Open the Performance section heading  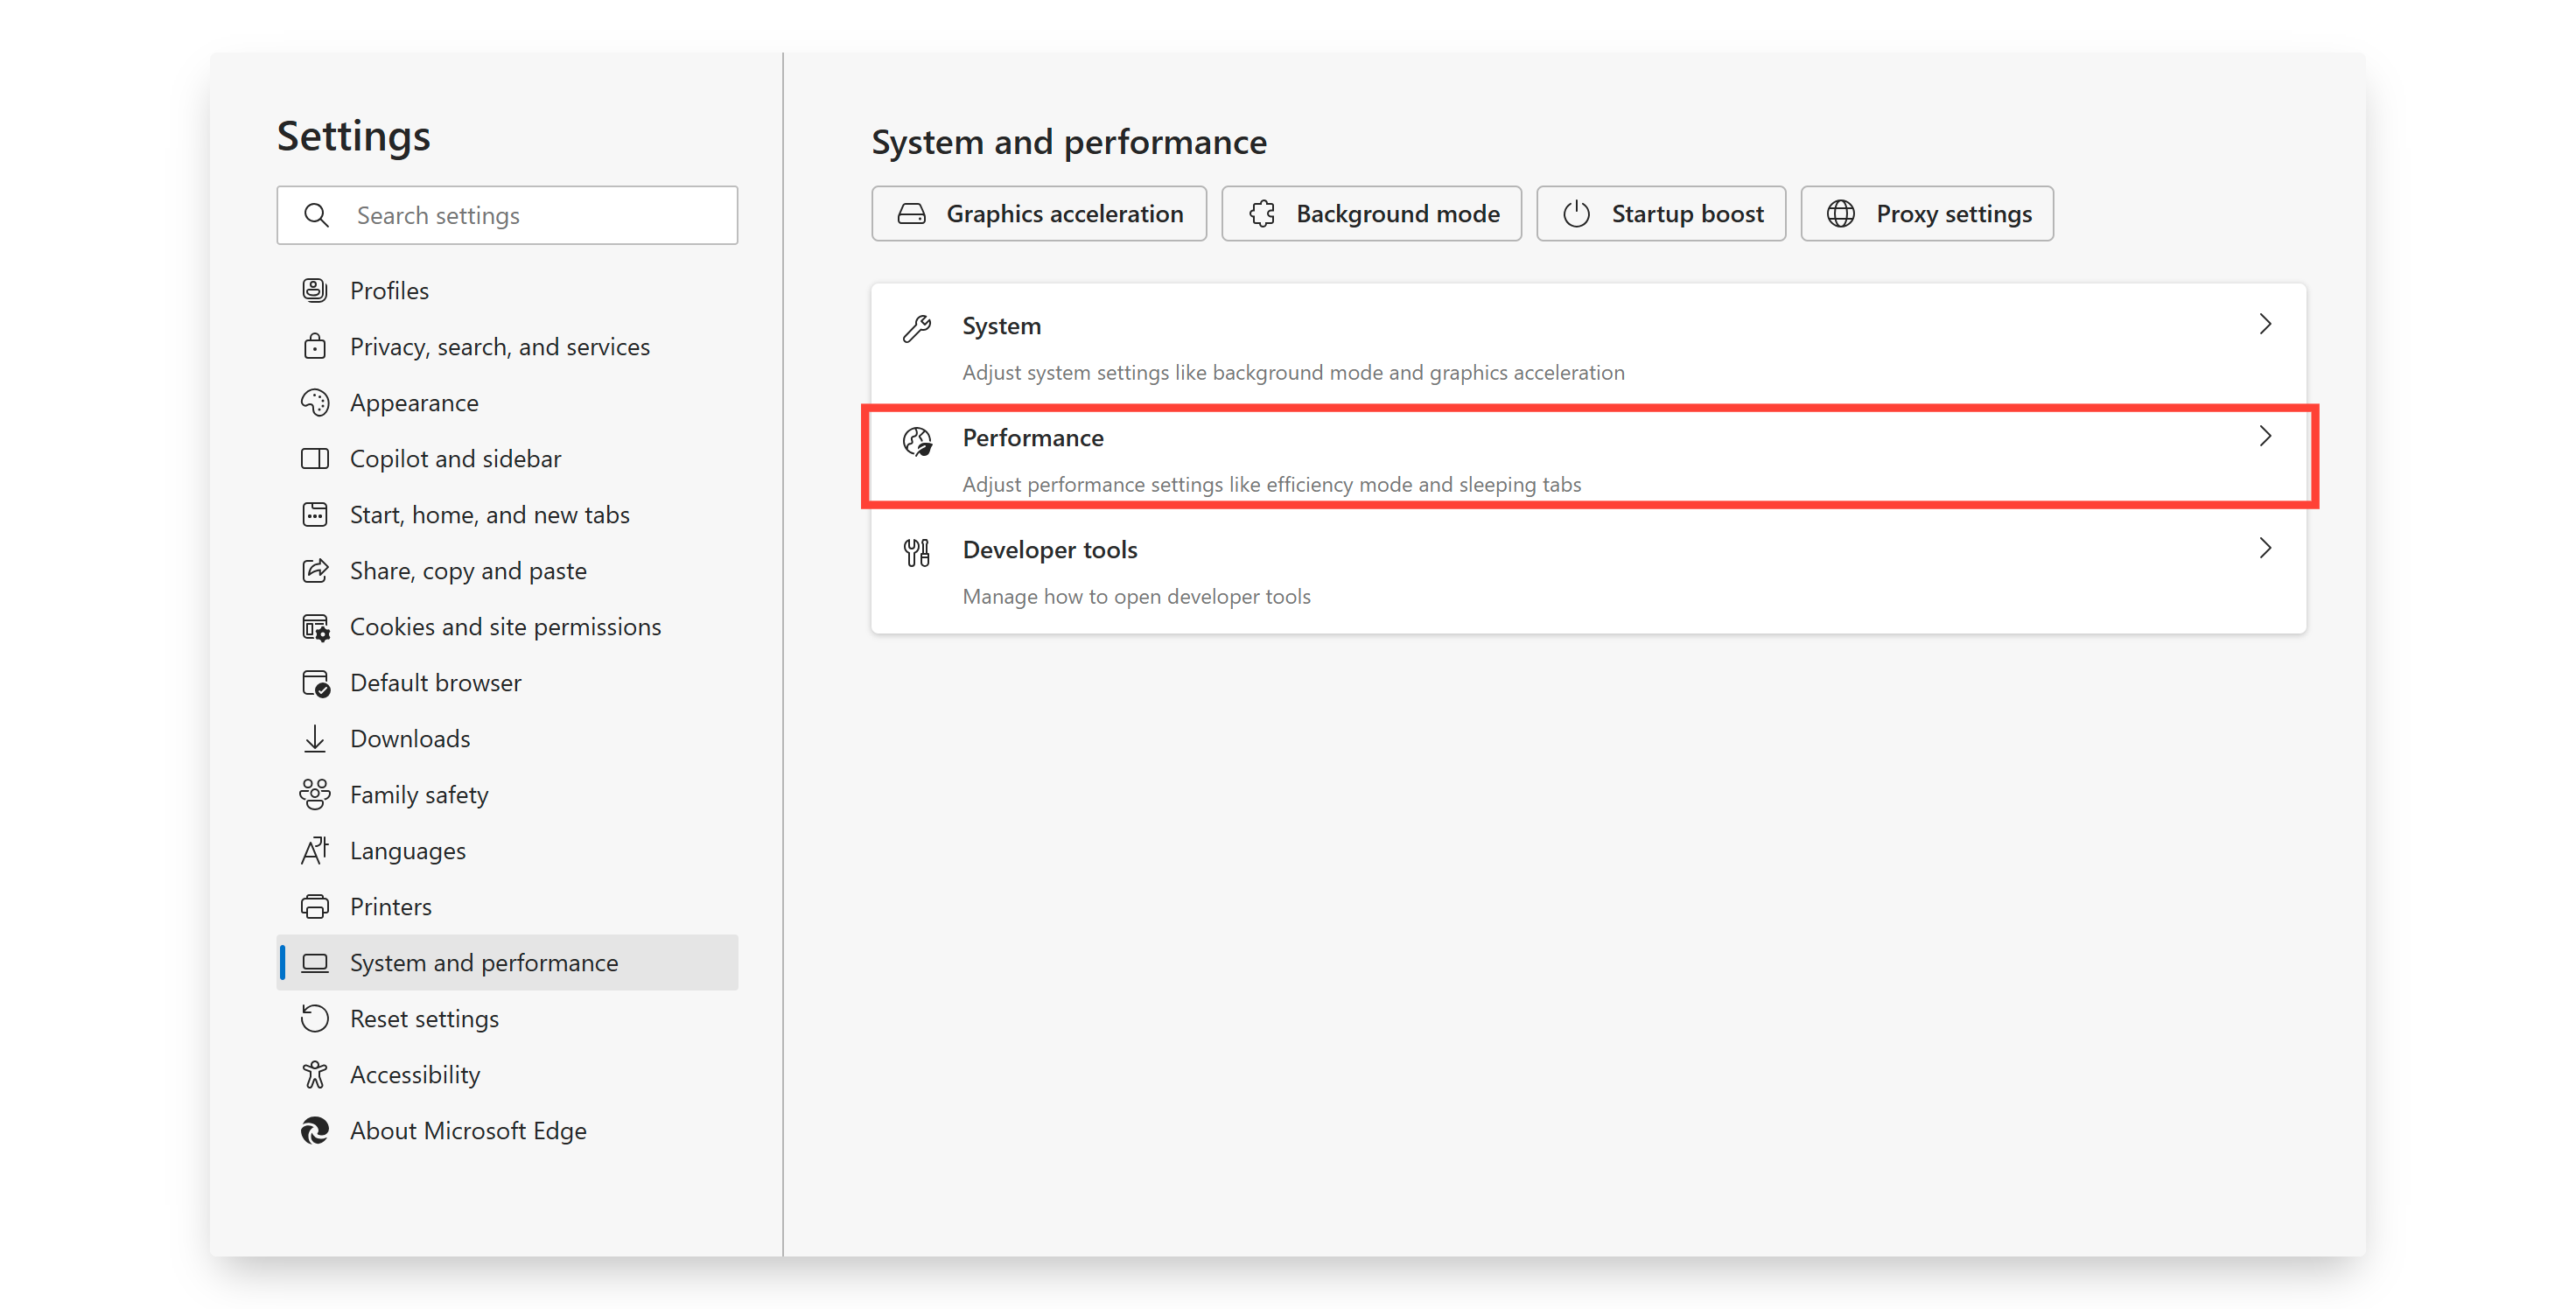[x=1033, y=438]
